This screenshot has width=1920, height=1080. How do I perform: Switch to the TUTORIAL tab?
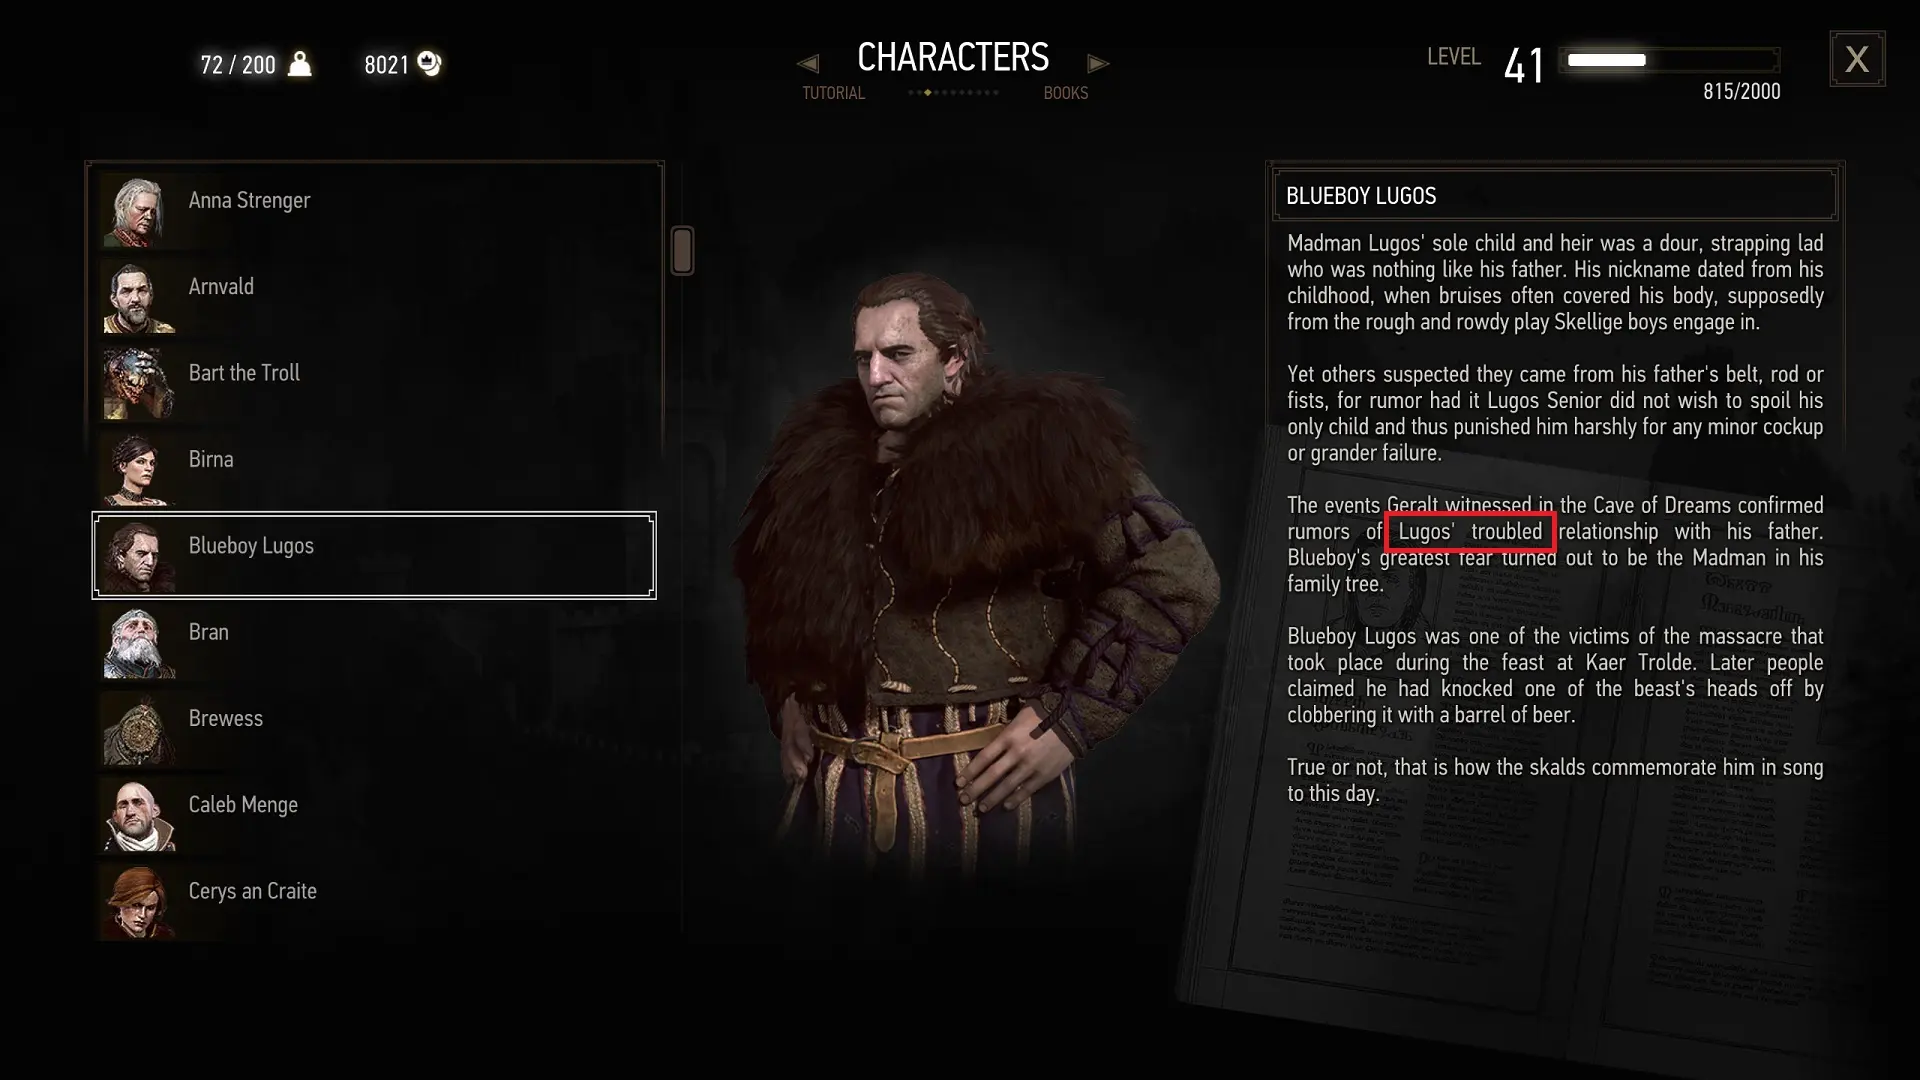pos(833,93)
